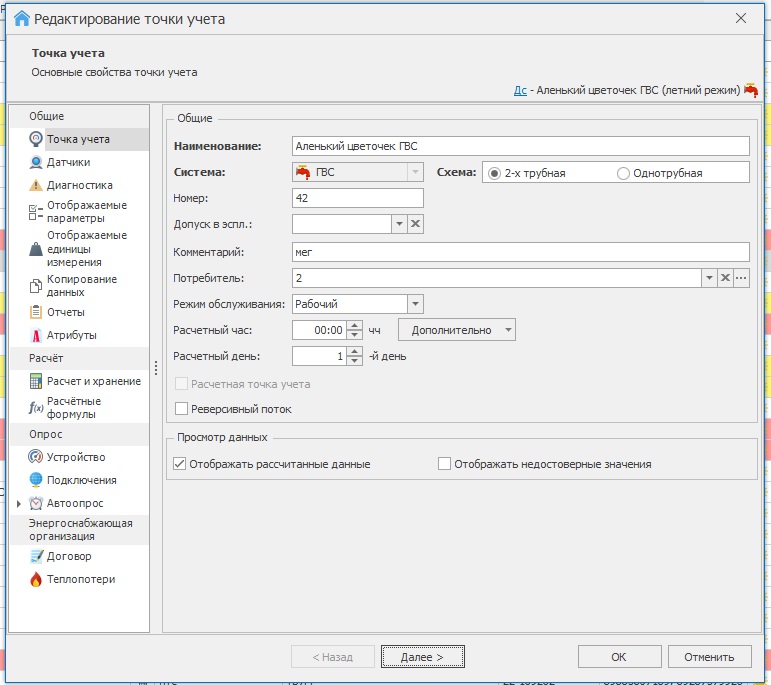Click the Далее > button

click(x=422, y=657)
